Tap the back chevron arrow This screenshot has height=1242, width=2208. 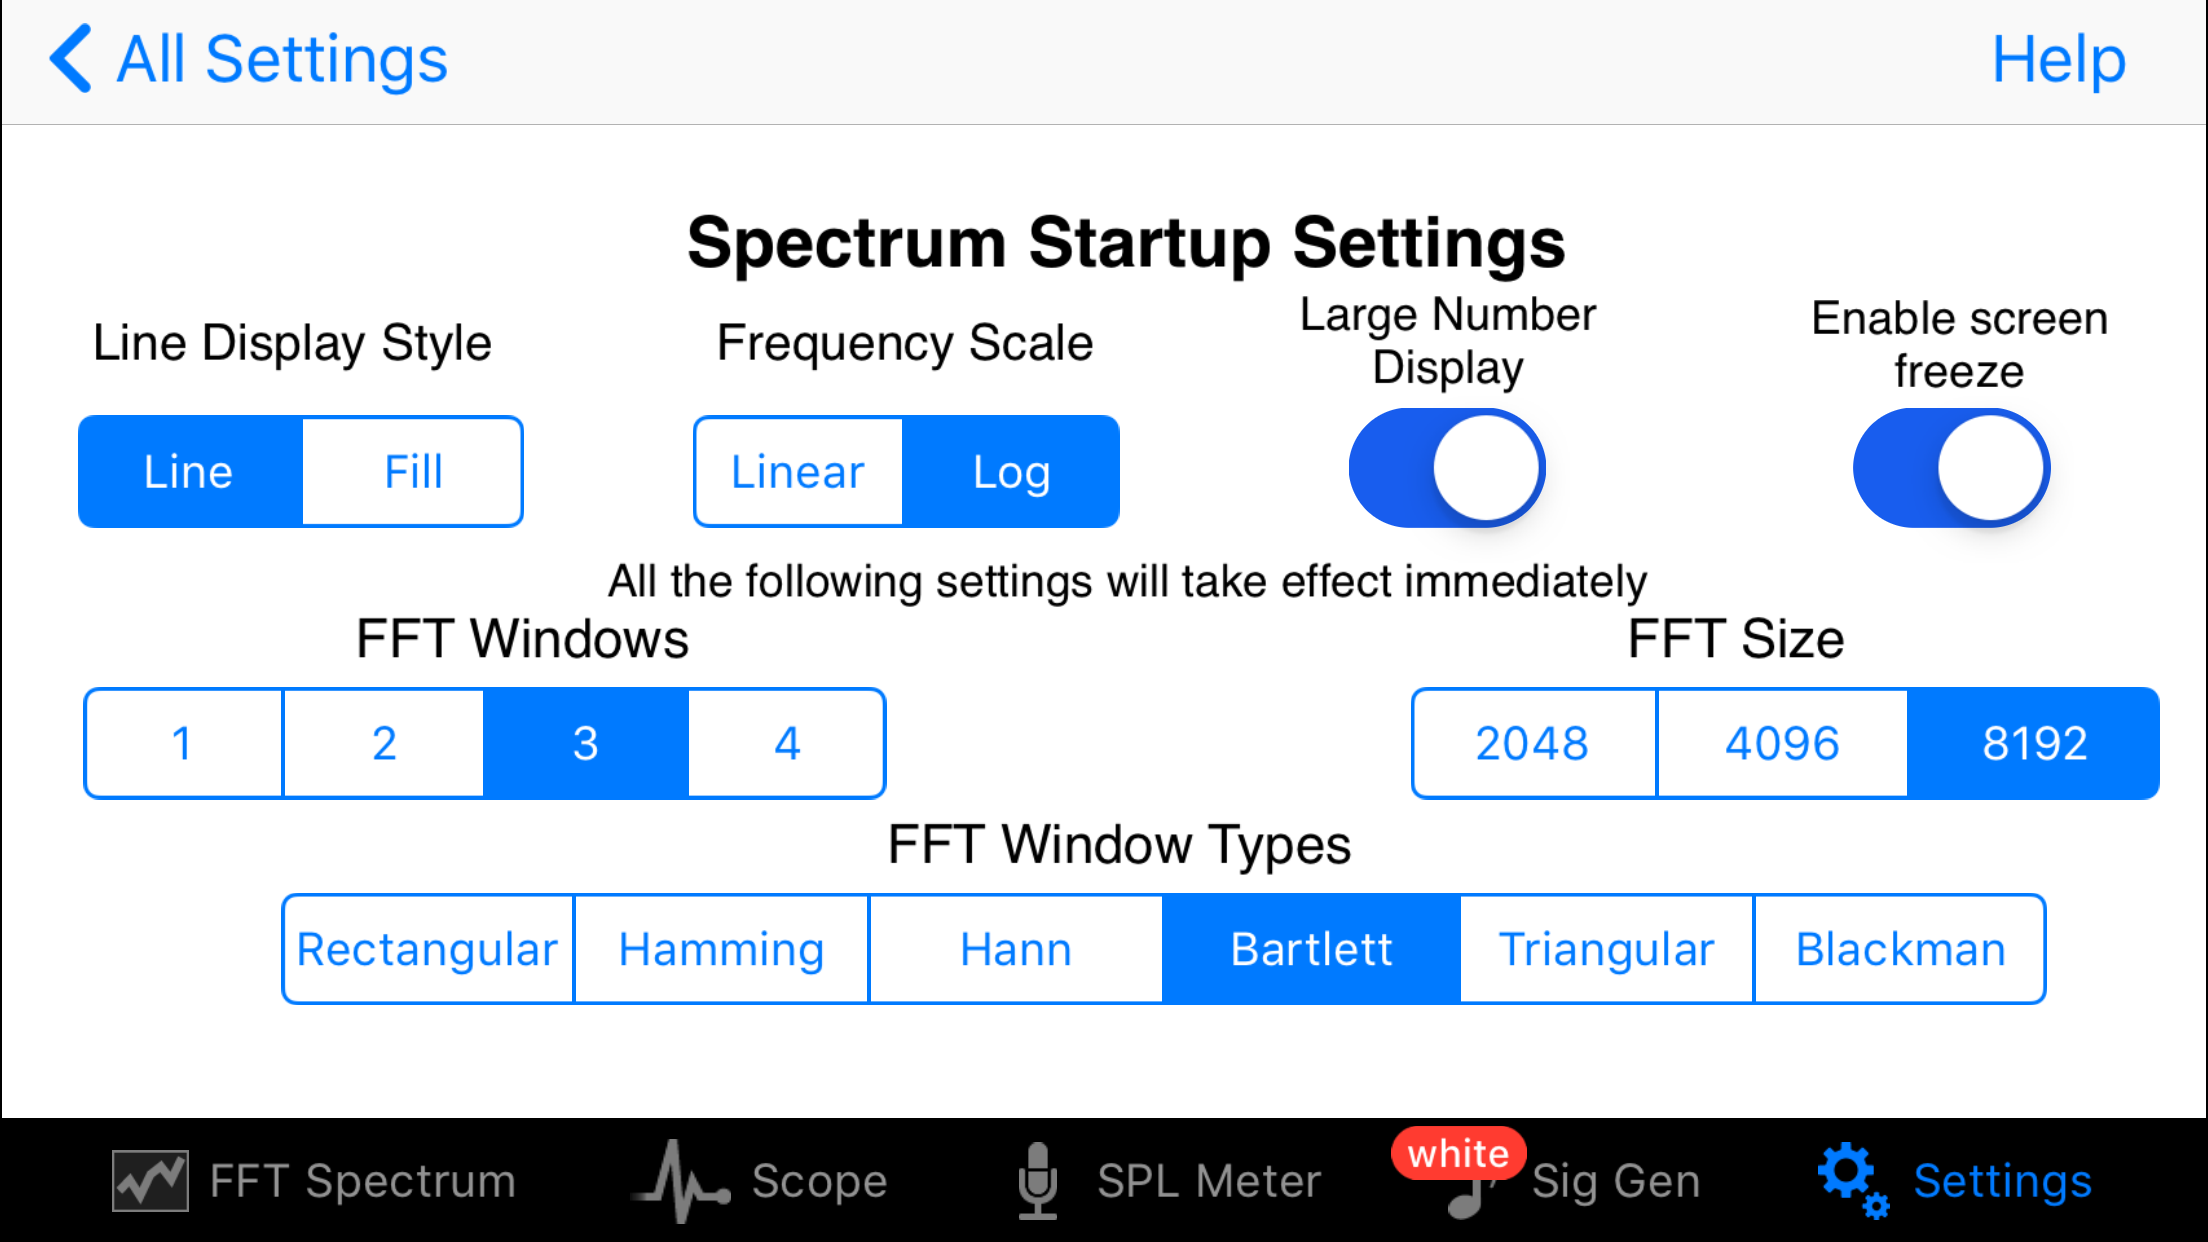click(x=70, y=59)
